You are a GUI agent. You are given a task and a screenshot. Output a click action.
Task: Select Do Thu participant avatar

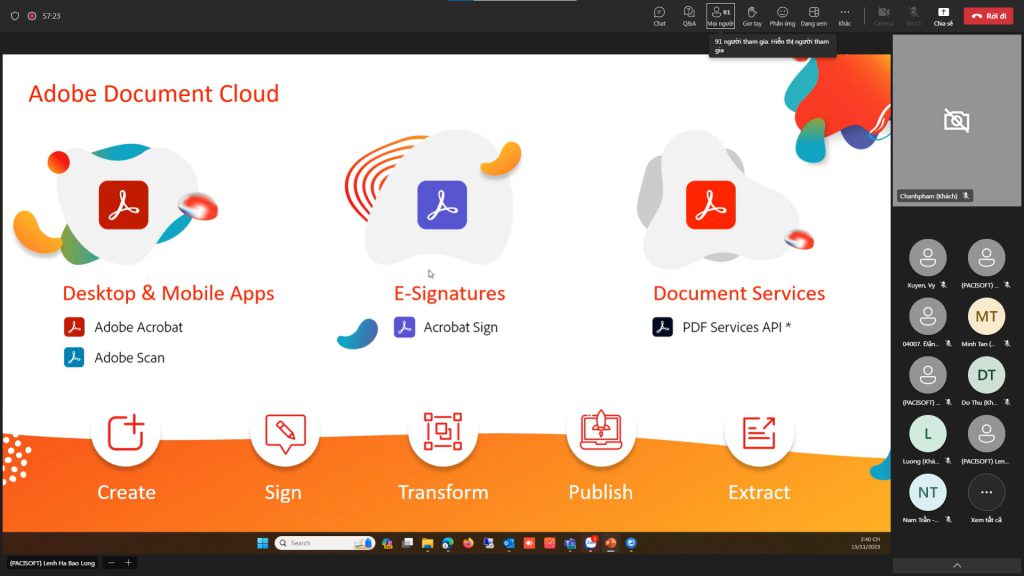coord(986,375)
